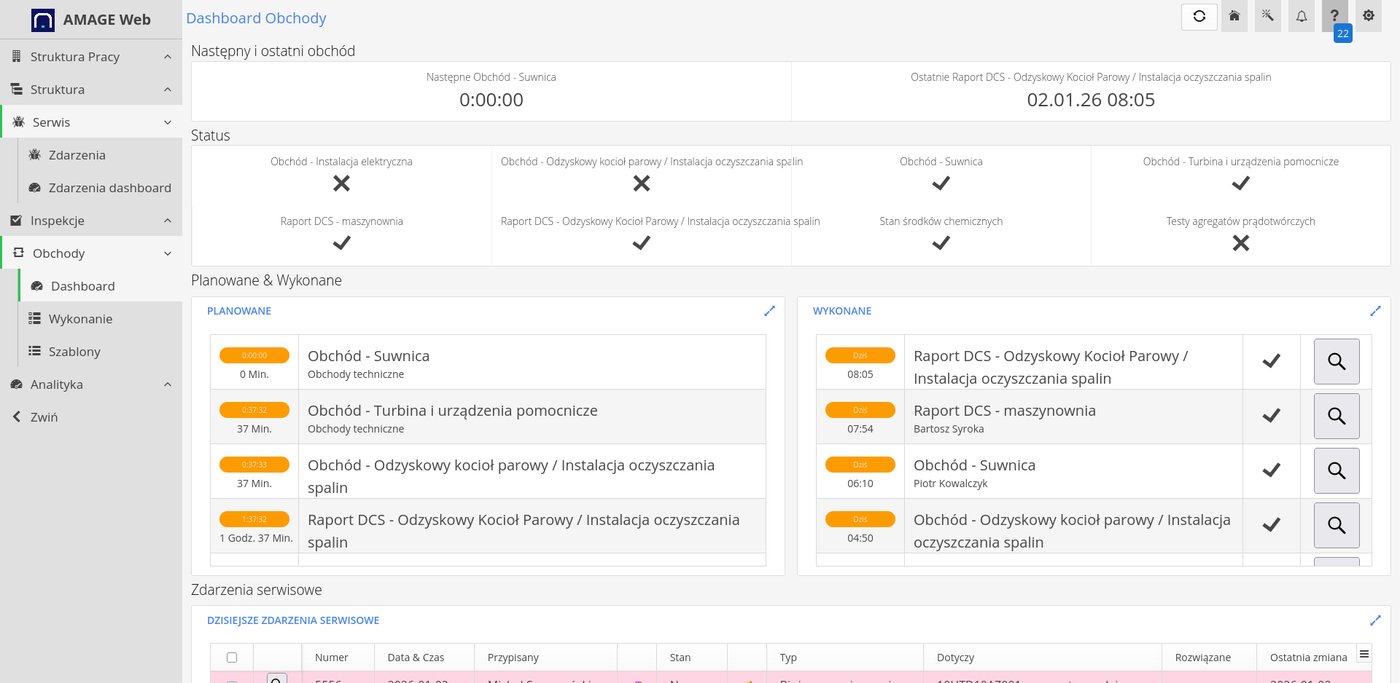The width and height of the screenshot is (1400, 683).
Task: Click Bartosz Syroka name in Wykonane
Action: pyautogui.click(x=949, y=429)
